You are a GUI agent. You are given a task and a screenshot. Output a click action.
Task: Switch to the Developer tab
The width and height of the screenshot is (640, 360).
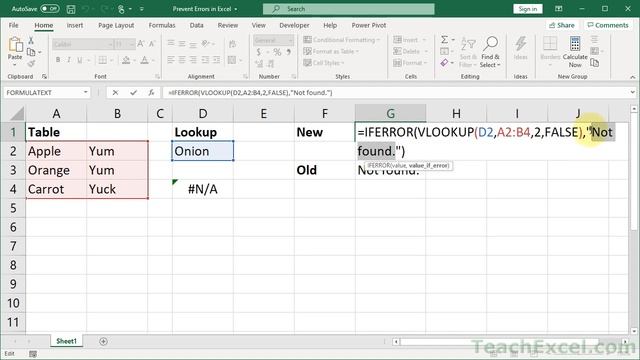(x=294, y=25)
